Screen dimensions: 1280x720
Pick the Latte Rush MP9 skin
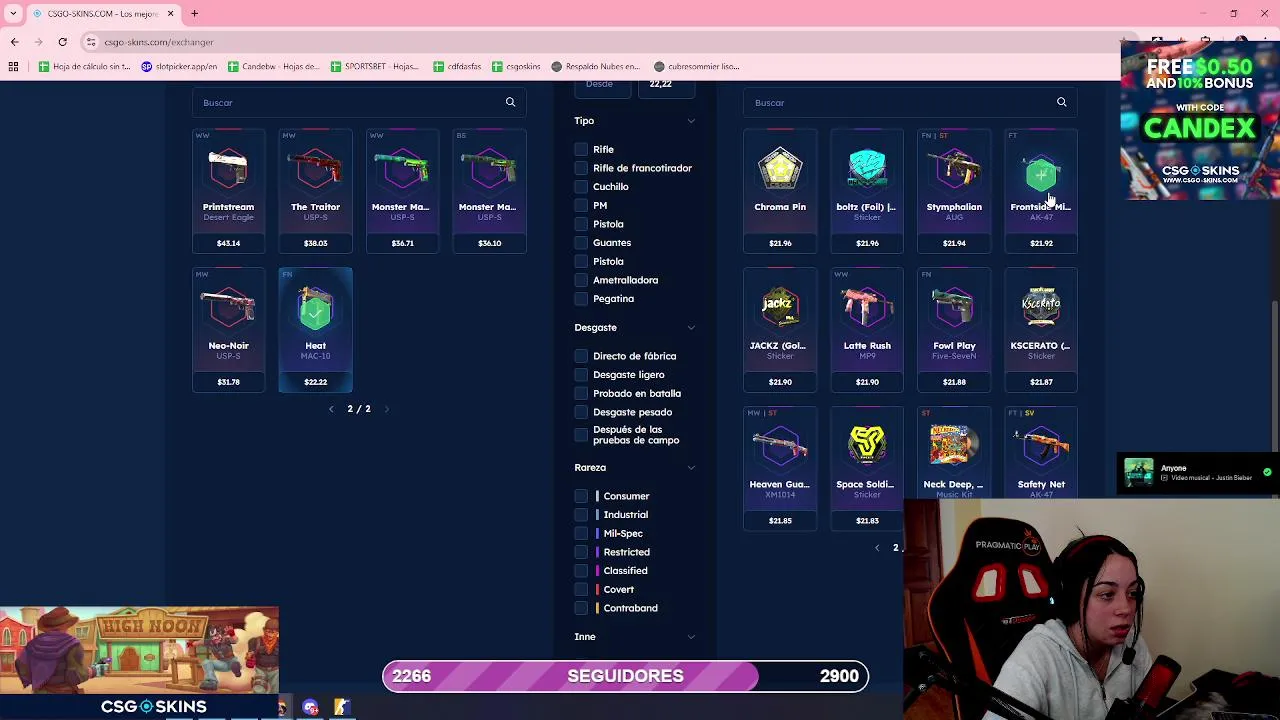(867, 330)
